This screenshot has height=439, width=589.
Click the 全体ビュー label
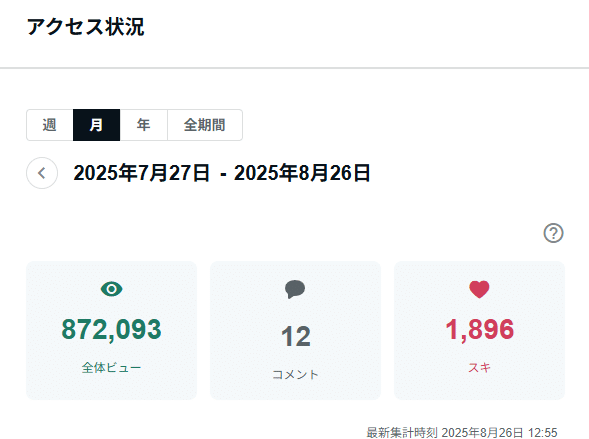click(x=112, y=367)
